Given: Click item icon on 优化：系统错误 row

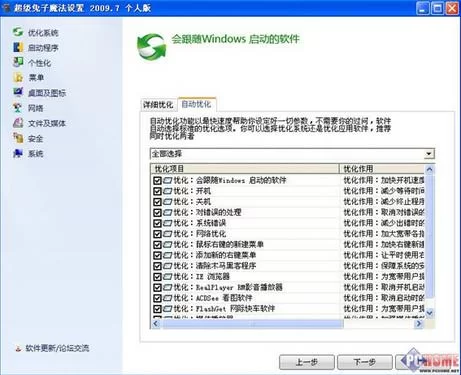Looking at the screenshot, I should click(x=167, y=223).
